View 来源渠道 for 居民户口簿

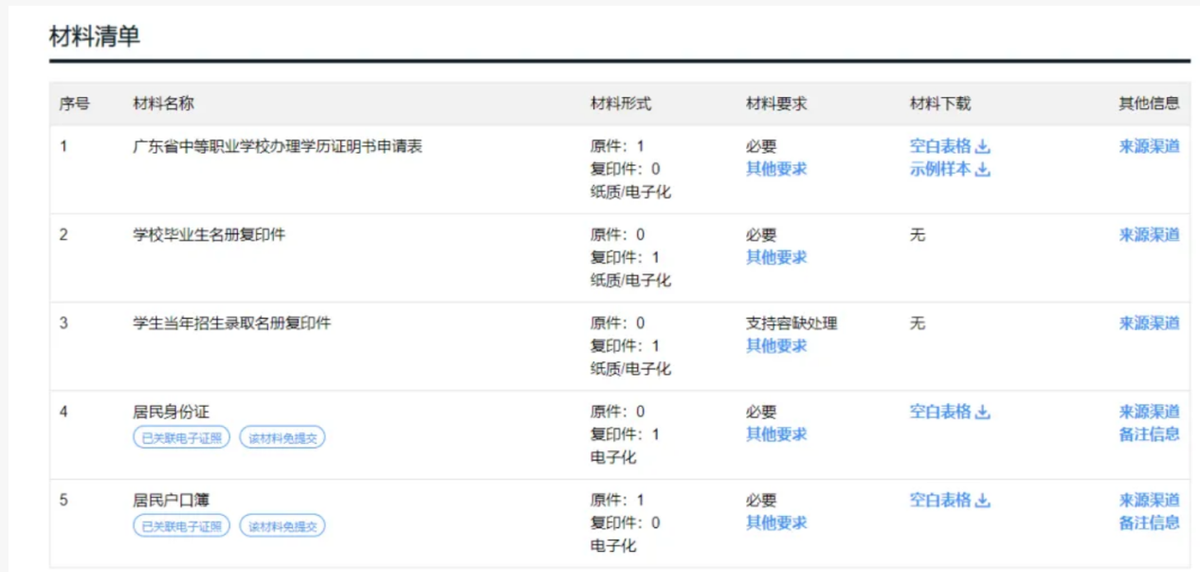pos(1149,500)
